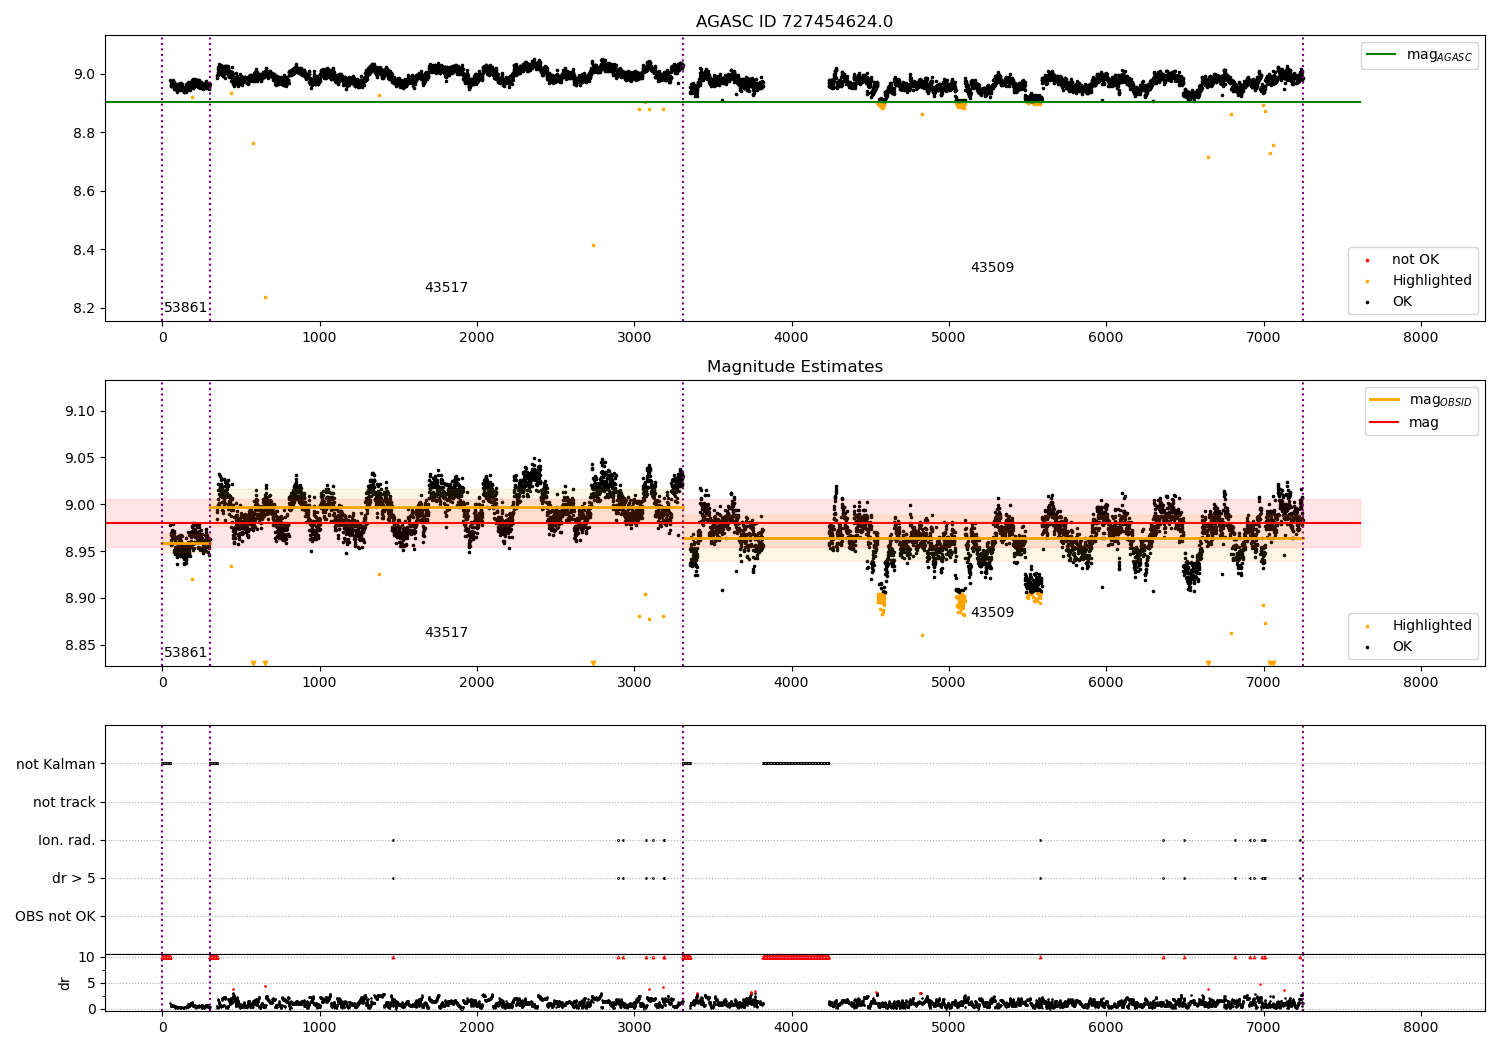
Task: Click y-axis tick '8.6' in top plot
Action: click(x=84, y=191)
